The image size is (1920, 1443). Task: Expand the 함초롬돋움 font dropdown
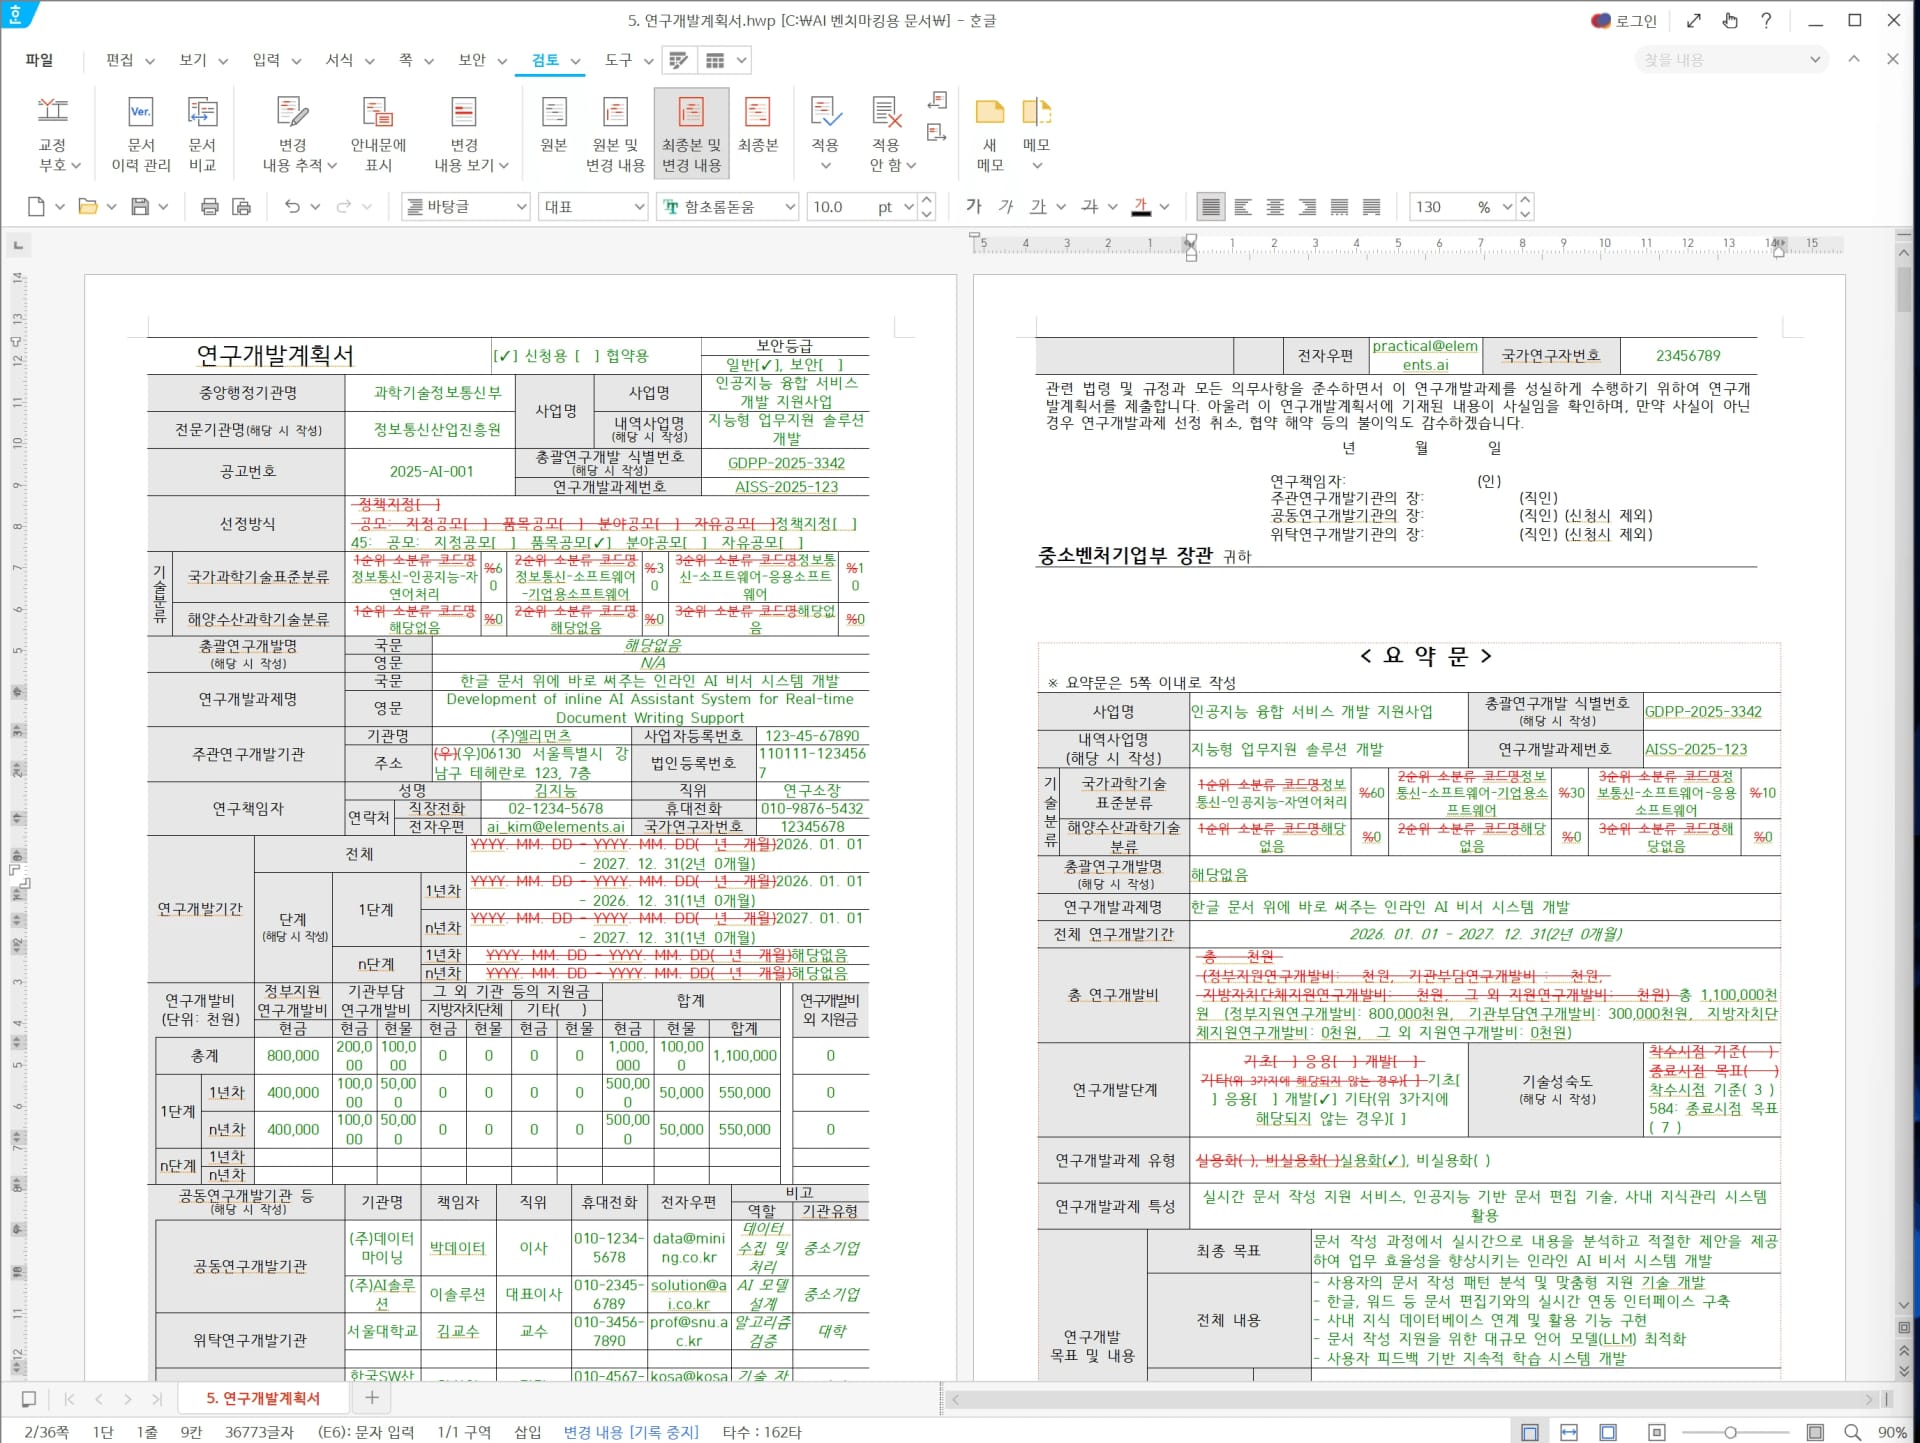click(x=789, y=207)
